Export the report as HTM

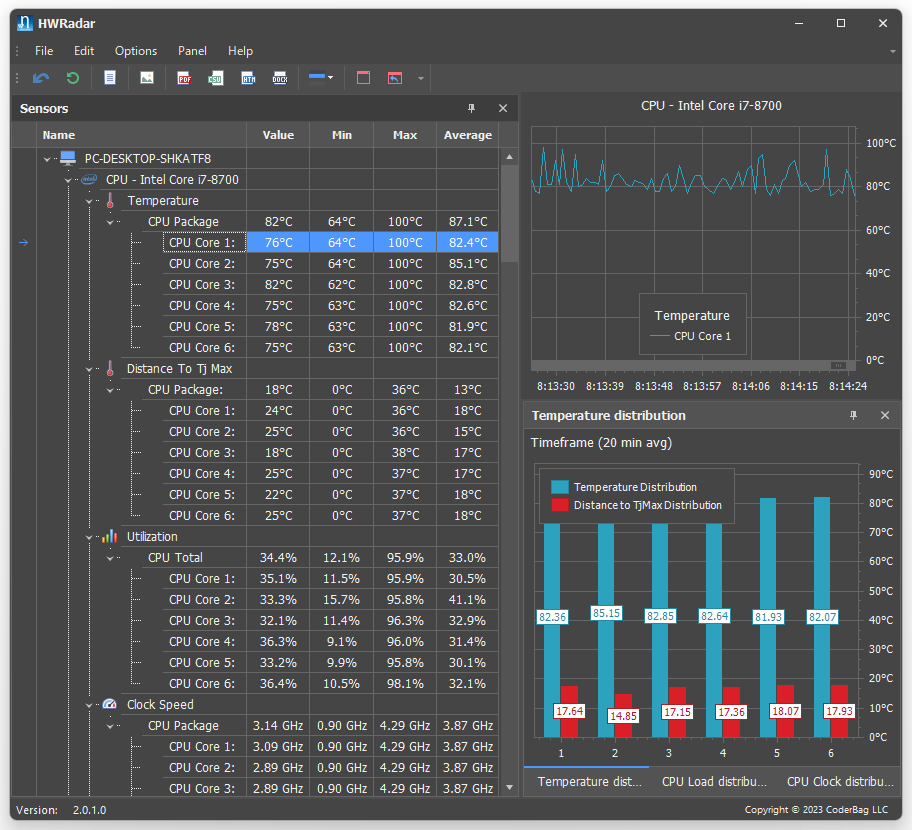coord(248,78)
